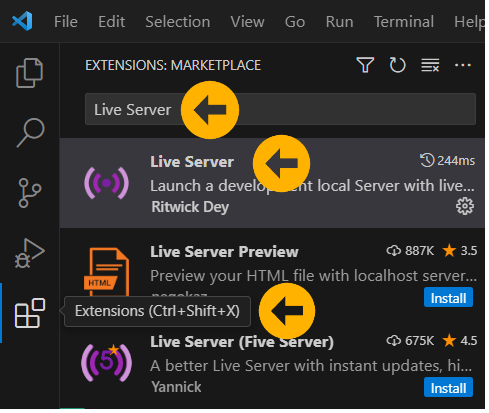
Task: Click the Five Server extension icon
Action: [x=106, y=363]
